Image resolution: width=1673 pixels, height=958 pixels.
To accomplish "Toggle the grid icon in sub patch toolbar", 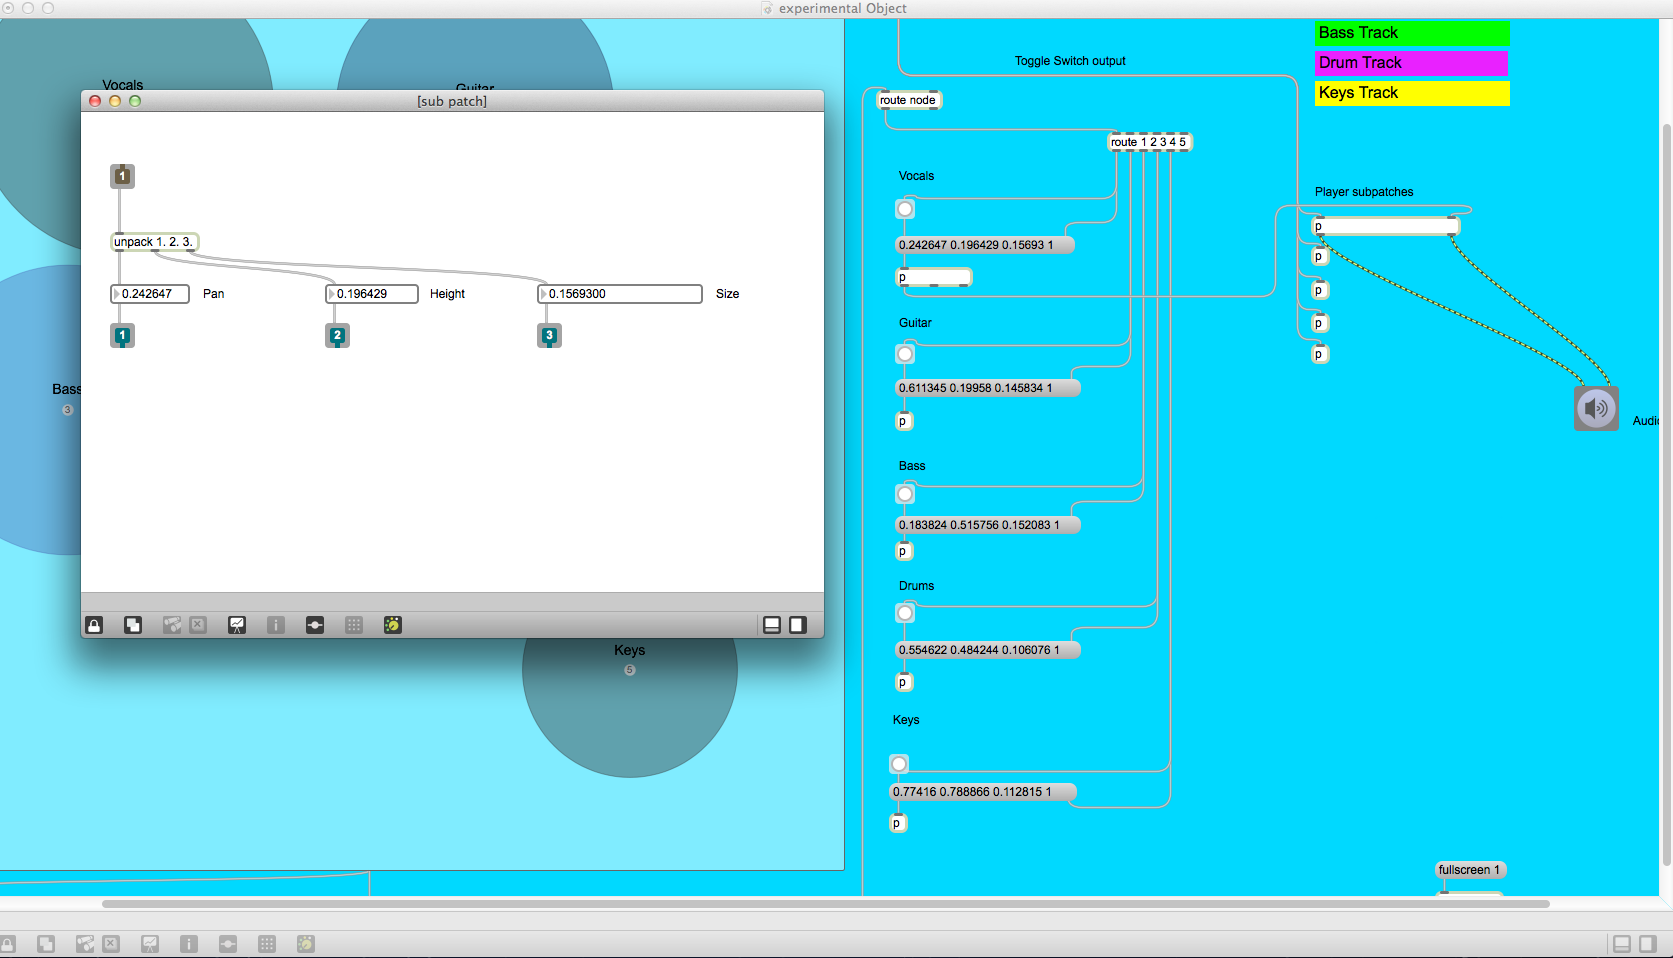I will [354, 625].
